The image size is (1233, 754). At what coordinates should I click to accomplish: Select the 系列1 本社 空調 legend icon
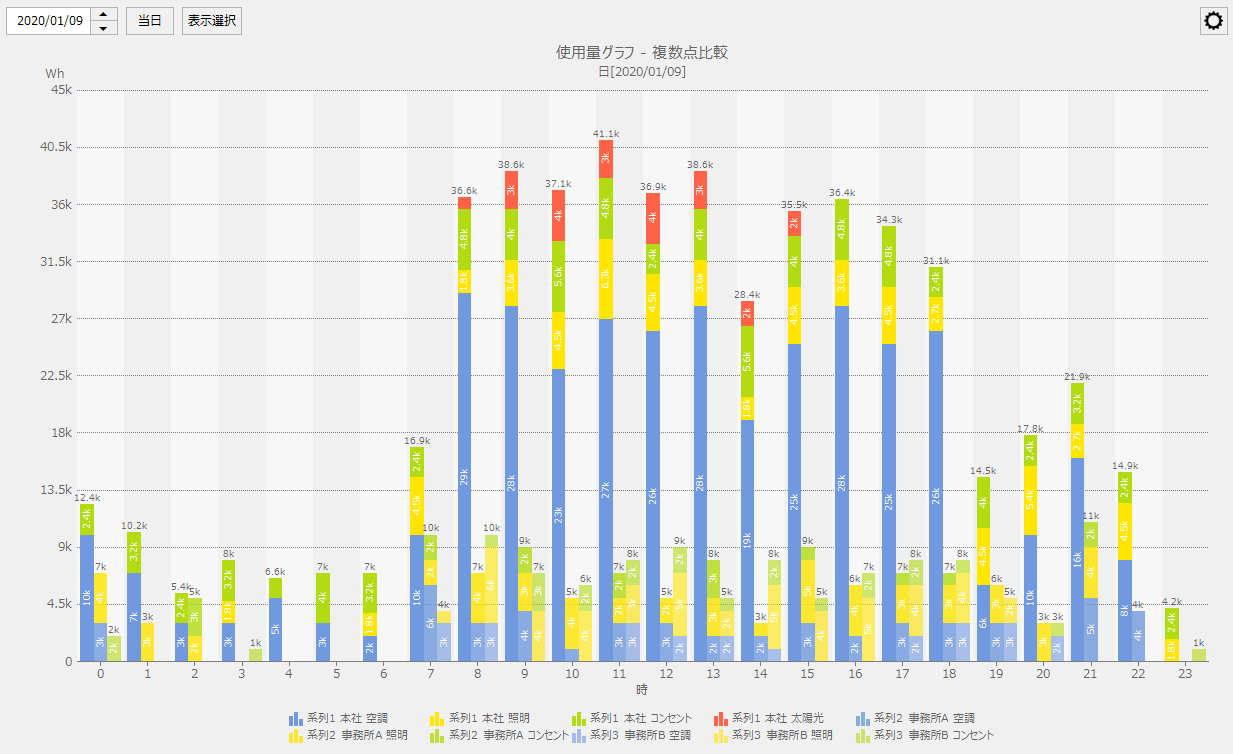coord(294,717)
